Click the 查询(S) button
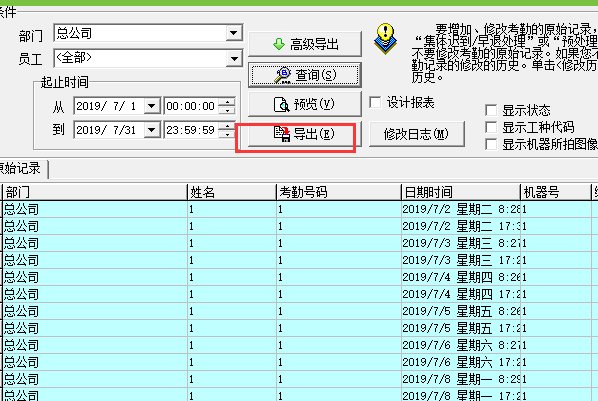 [x=305, y=75]
